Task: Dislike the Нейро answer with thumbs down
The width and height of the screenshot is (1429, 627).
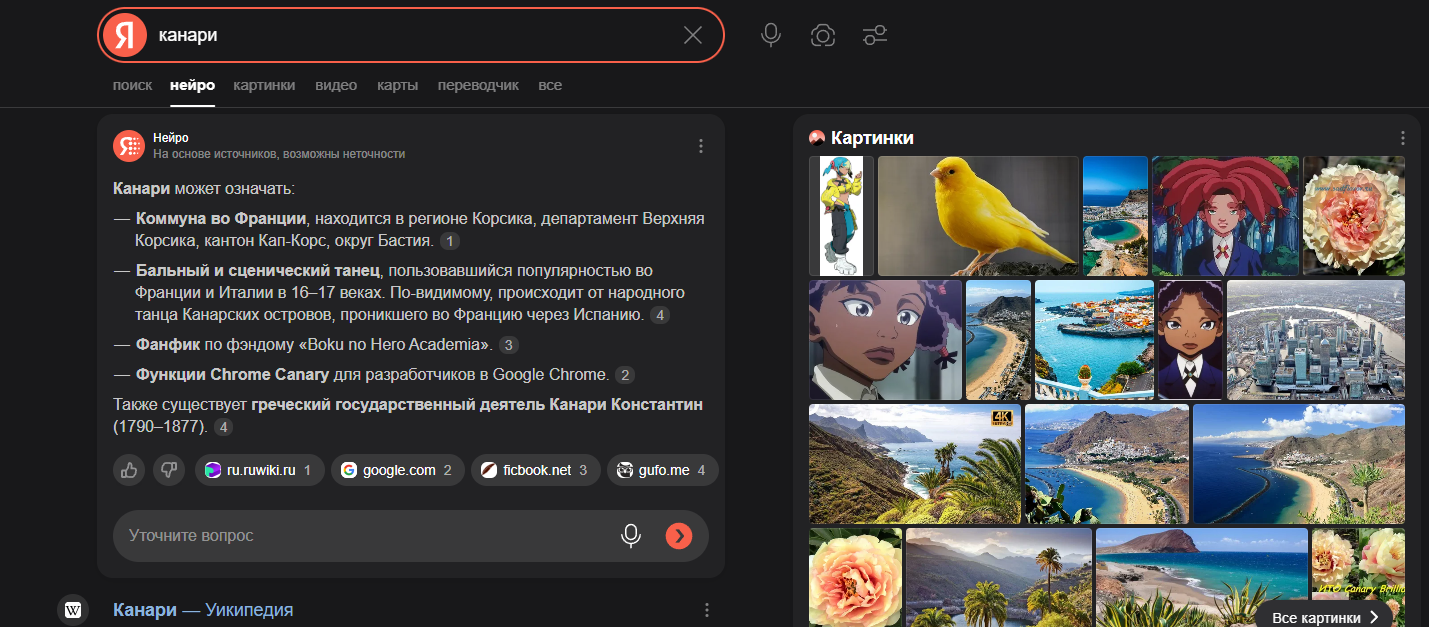Action: coord(169,470)
